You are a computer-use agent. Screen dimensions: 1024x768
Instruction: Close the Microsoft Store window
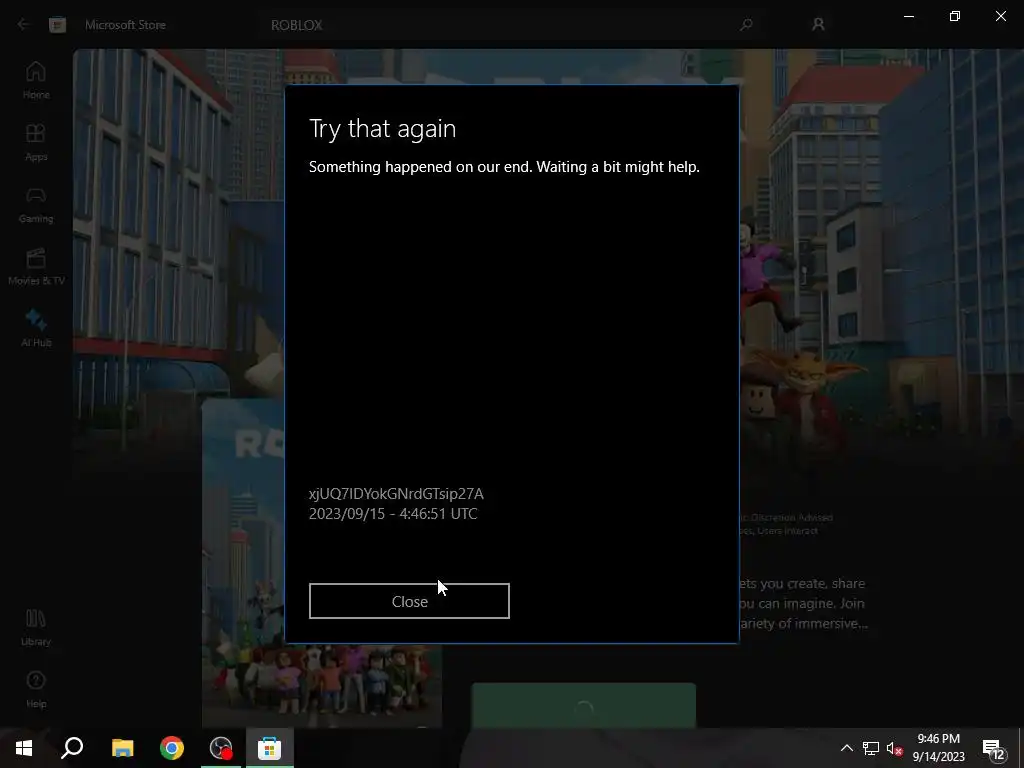click(x=1000, y=16)
